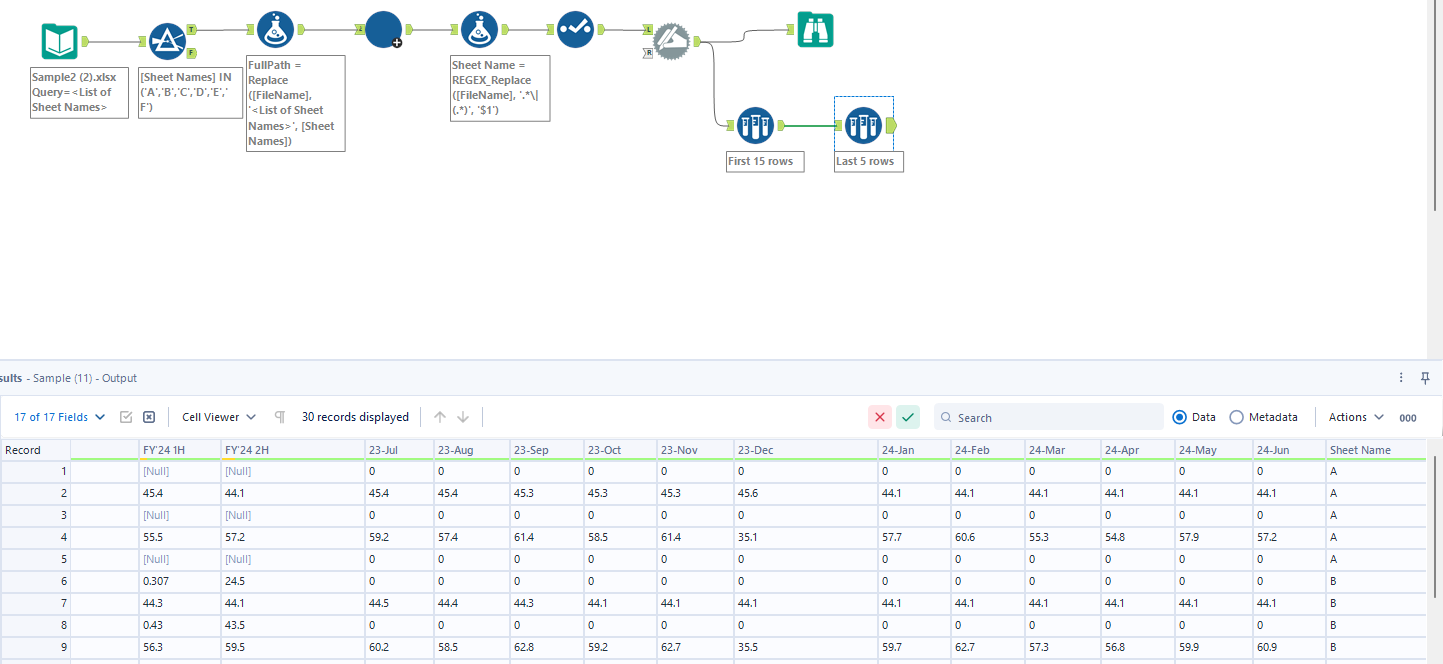Select the Input Data tool for Sample2 (2).xlsx
Screen dimensions: 1443x664
pos(59,42)
